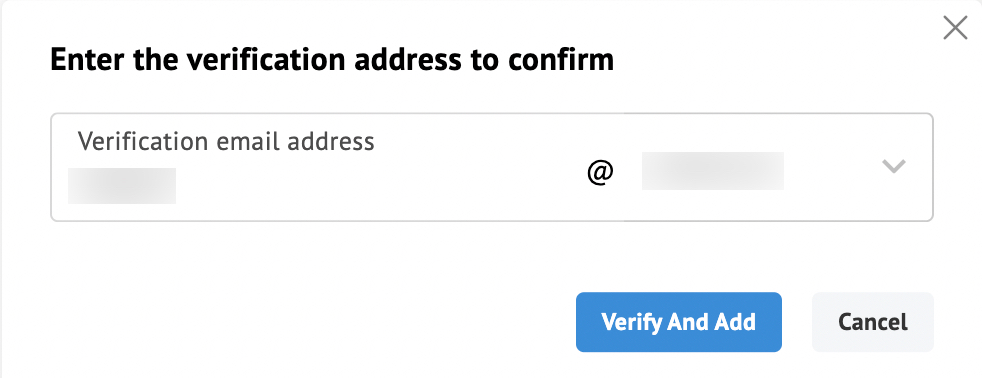Click the dialog heading text

332,60
